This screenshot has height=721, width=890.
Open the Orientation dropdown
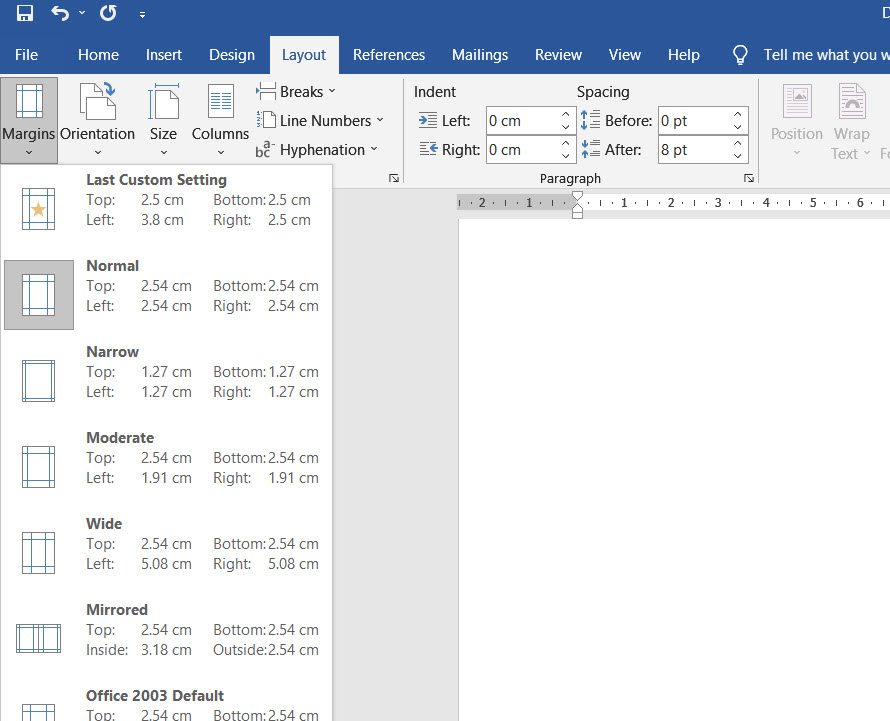[98, 120]
